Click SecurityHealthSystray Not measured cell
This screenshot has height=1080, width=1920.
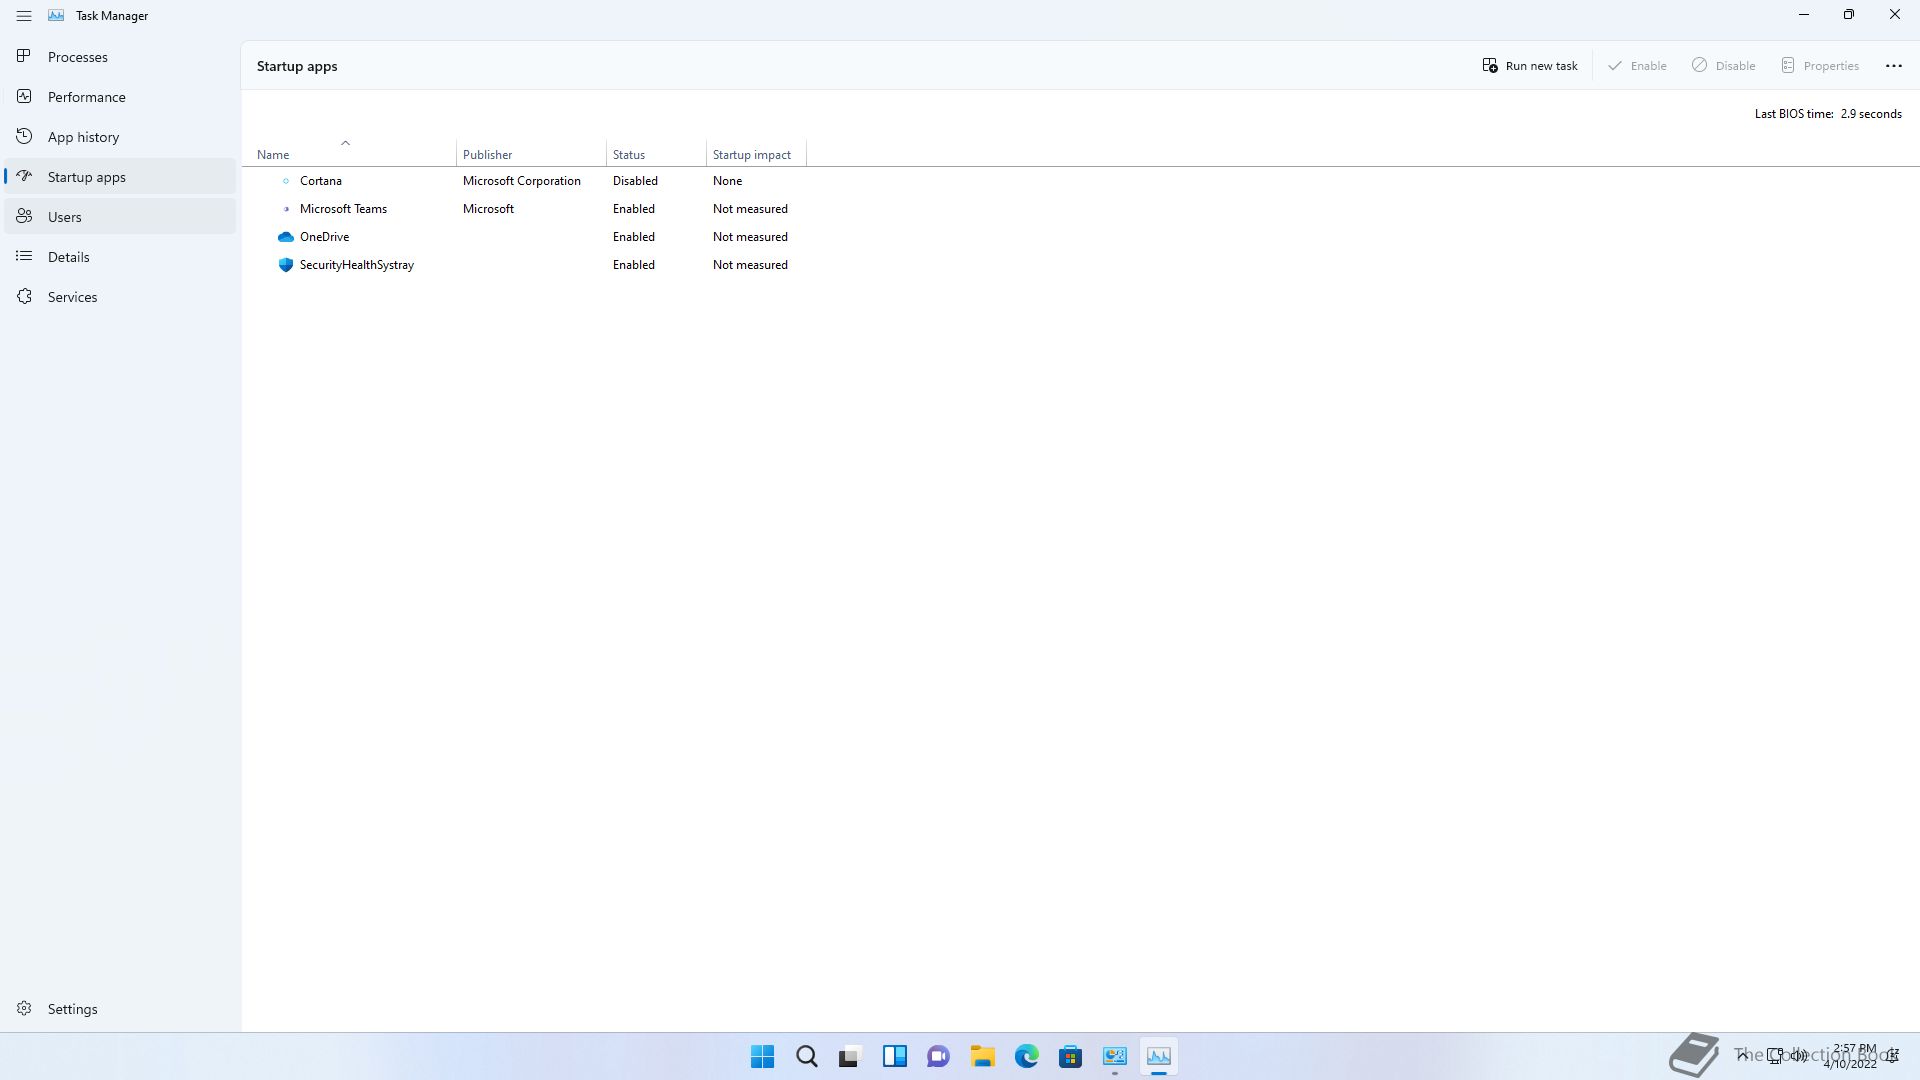point(750,265)
